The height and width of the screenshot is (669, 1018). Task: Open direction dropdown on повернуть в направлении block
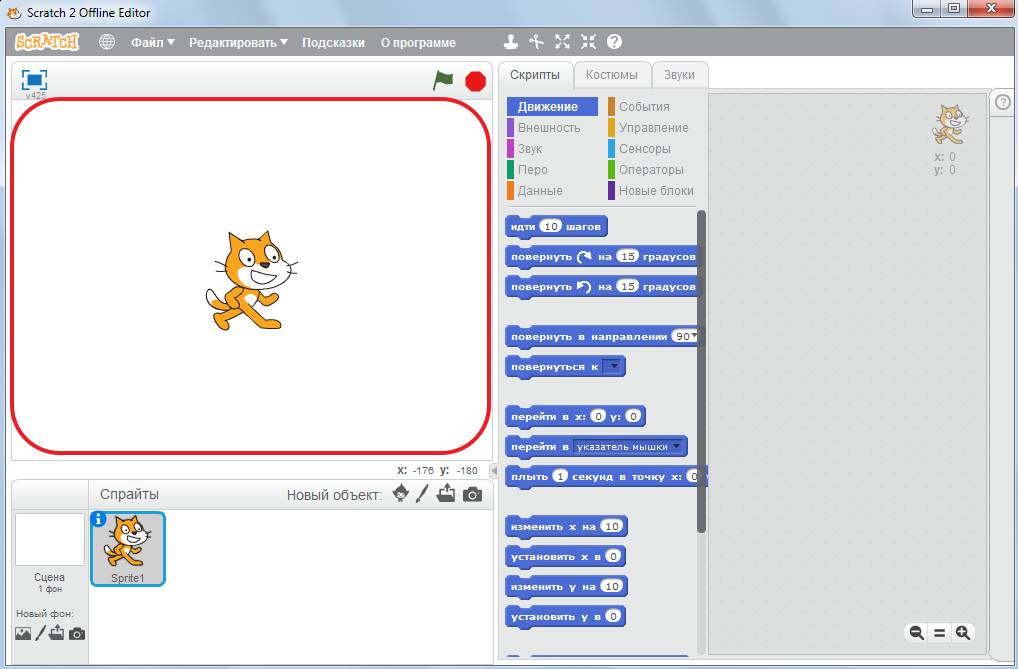pyautogui.click(x=694, y=336)
